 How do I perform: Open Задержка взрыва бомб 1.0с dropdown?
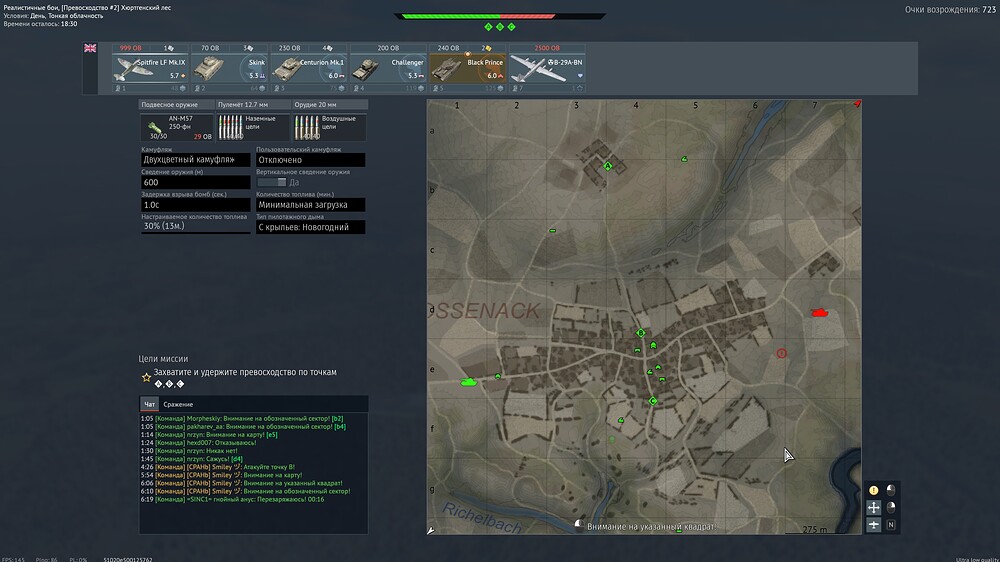pos(196,205)
